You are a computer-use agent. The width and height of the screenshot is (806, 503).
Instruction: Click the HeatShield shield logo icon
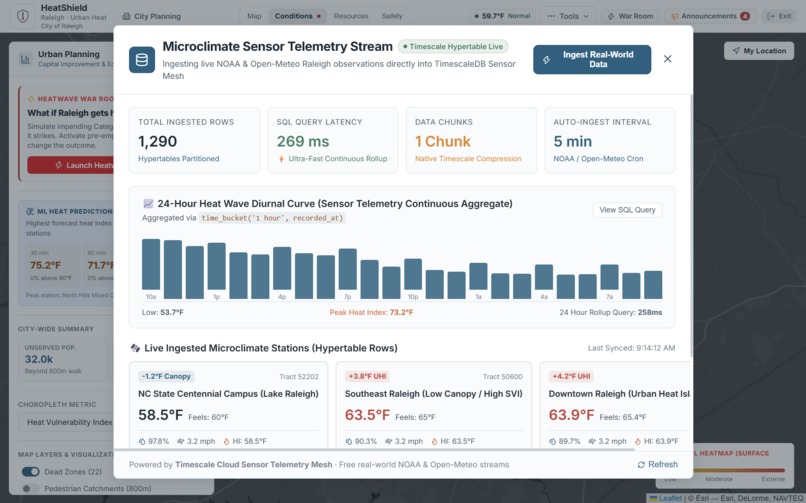coord(23,16)
